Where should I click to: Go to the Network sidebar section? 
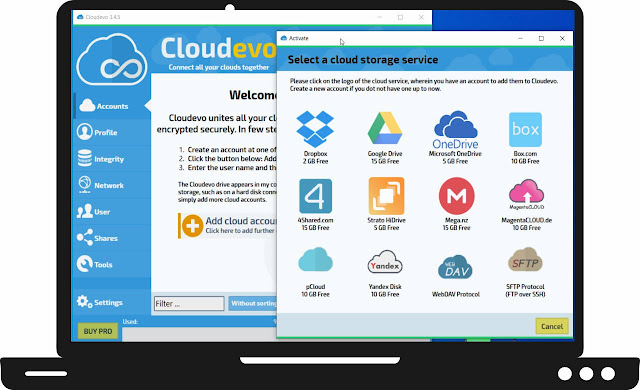click(112, 185)
